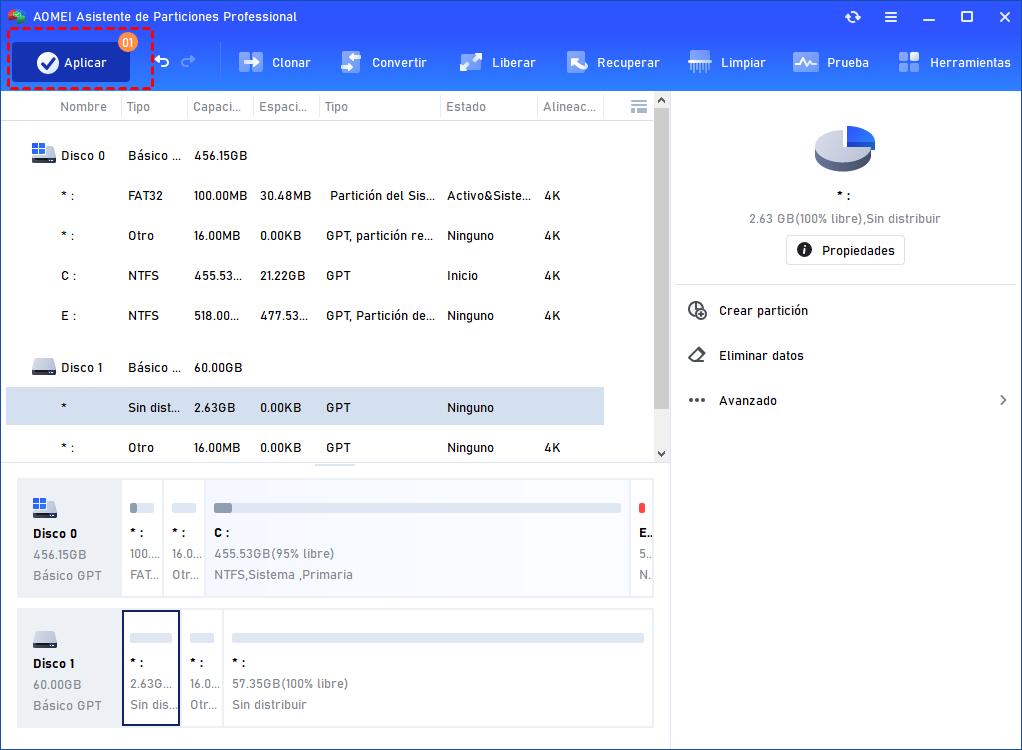Open the Convertir tool
Image resolution: width=1022 pixels, height=750 pixels.
tap(383, 63)
